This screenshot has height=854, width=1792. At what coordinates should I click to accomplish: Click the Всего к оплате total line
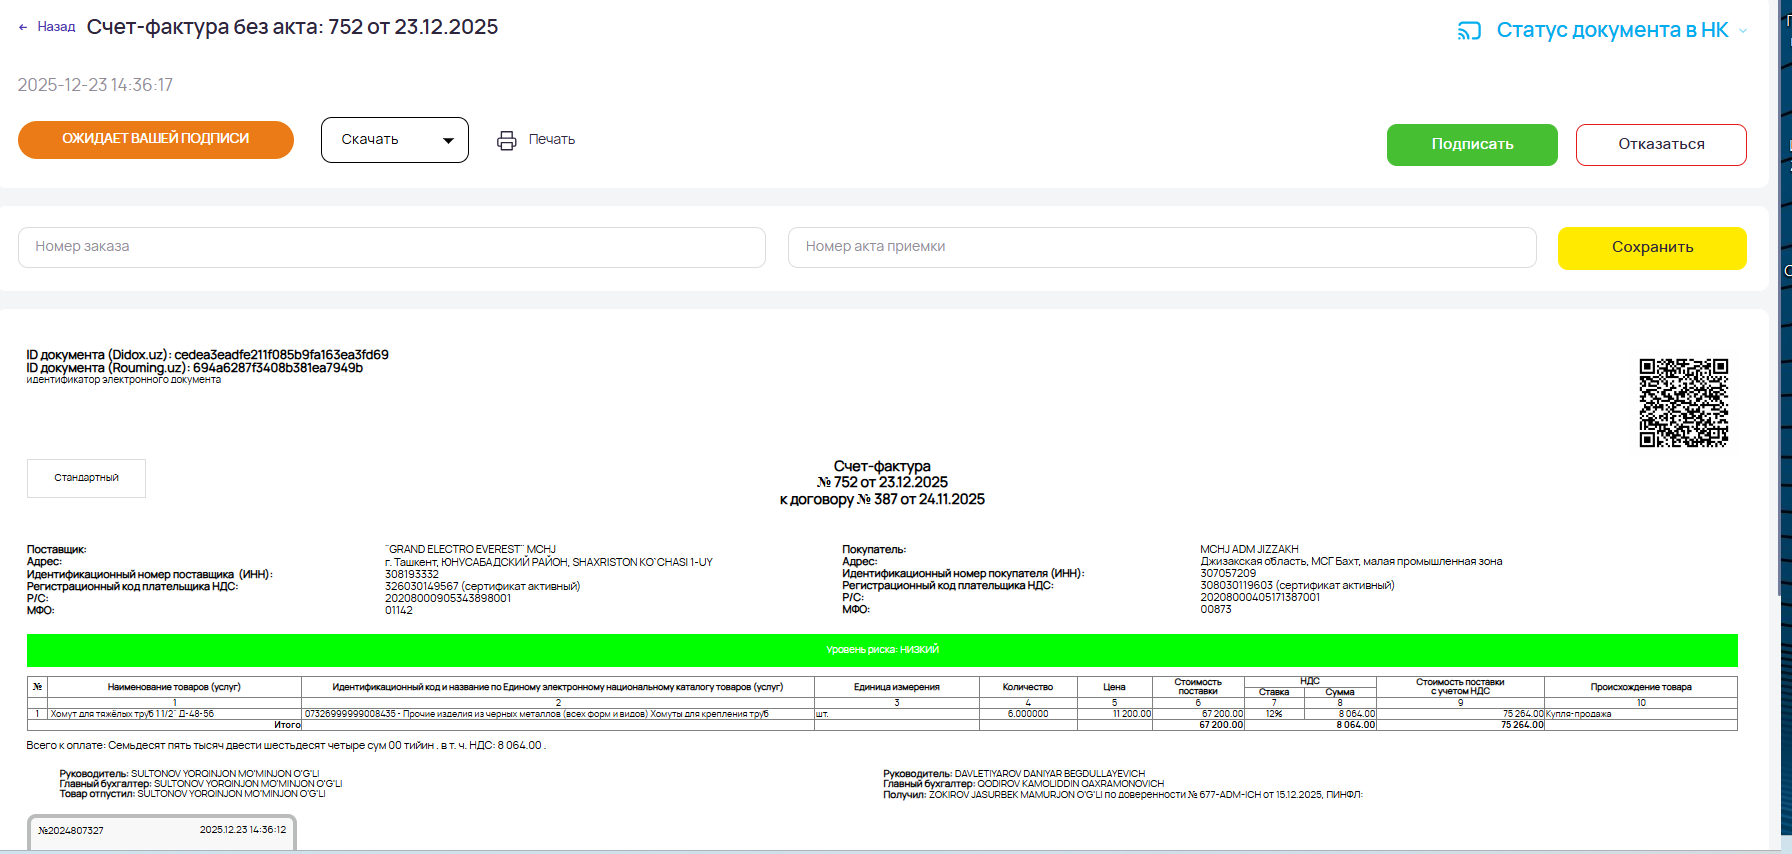[286, 745]
